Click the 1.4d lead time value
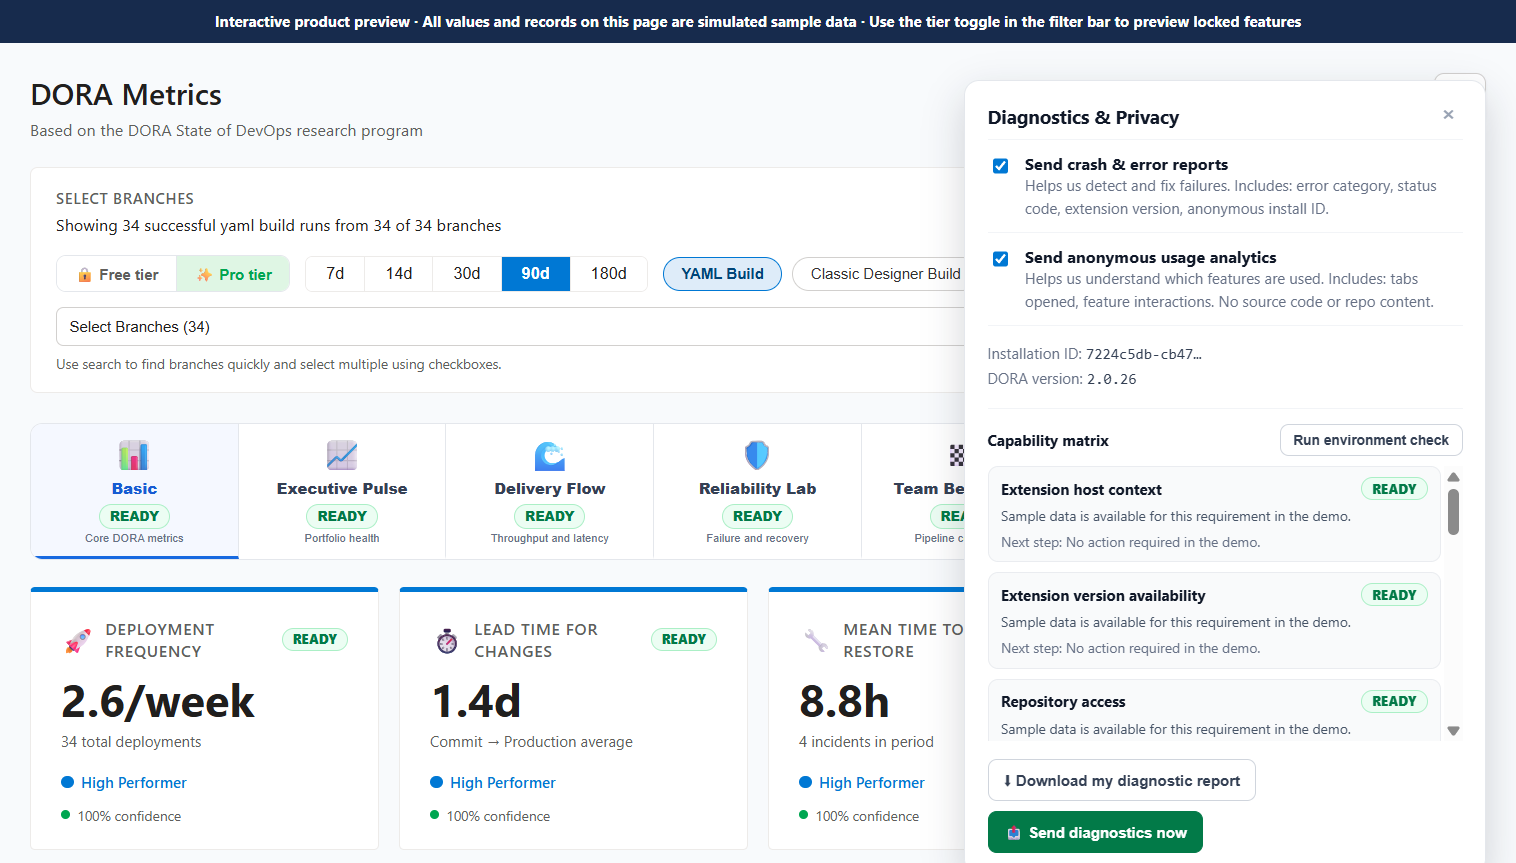This screenshot has height=863, width=1516. [x=476, y=701]
